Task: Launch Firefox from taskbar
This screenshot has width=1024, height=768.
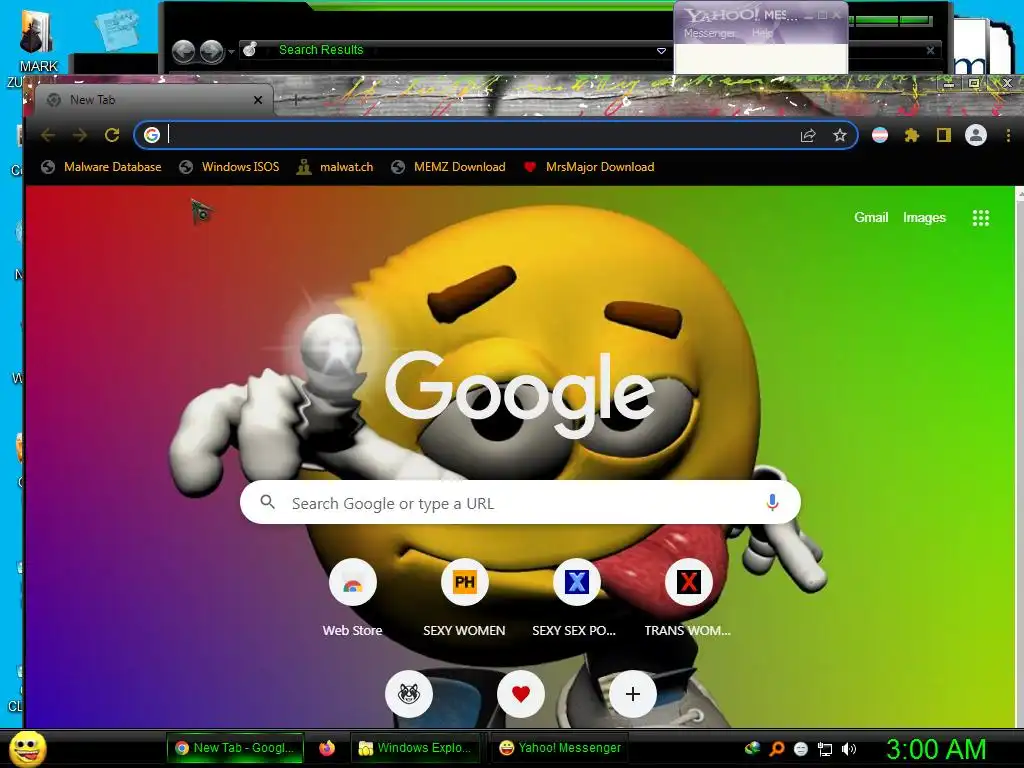Action: (x=327, y=748)
